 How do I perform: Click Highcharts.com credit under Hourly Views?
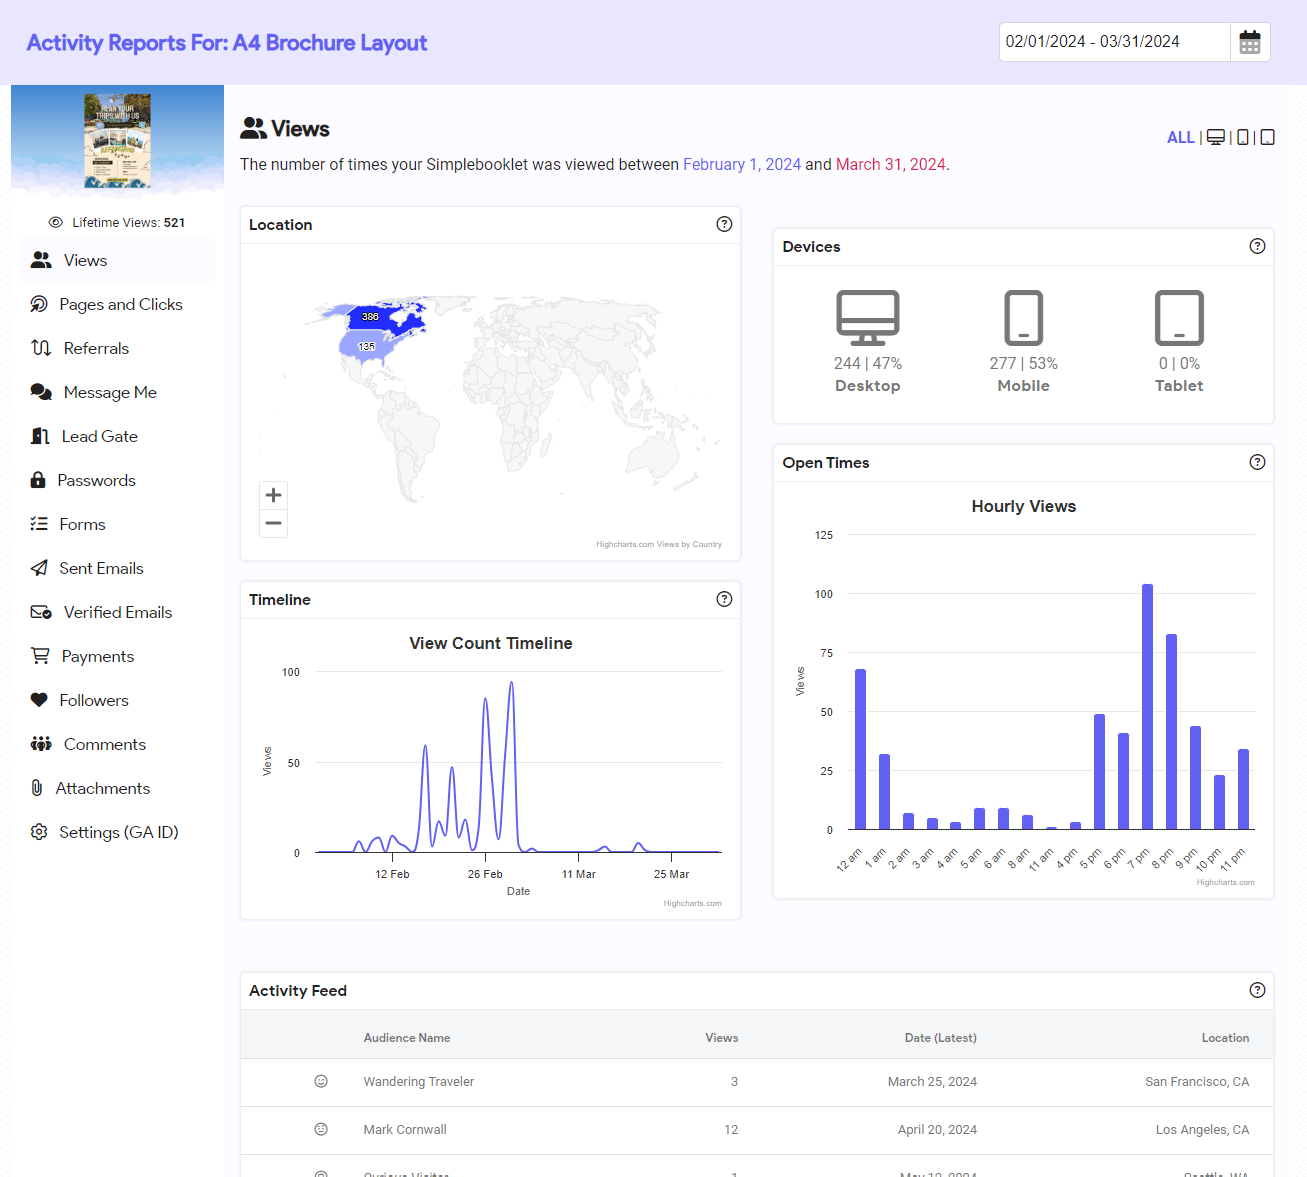[1225, 882]
